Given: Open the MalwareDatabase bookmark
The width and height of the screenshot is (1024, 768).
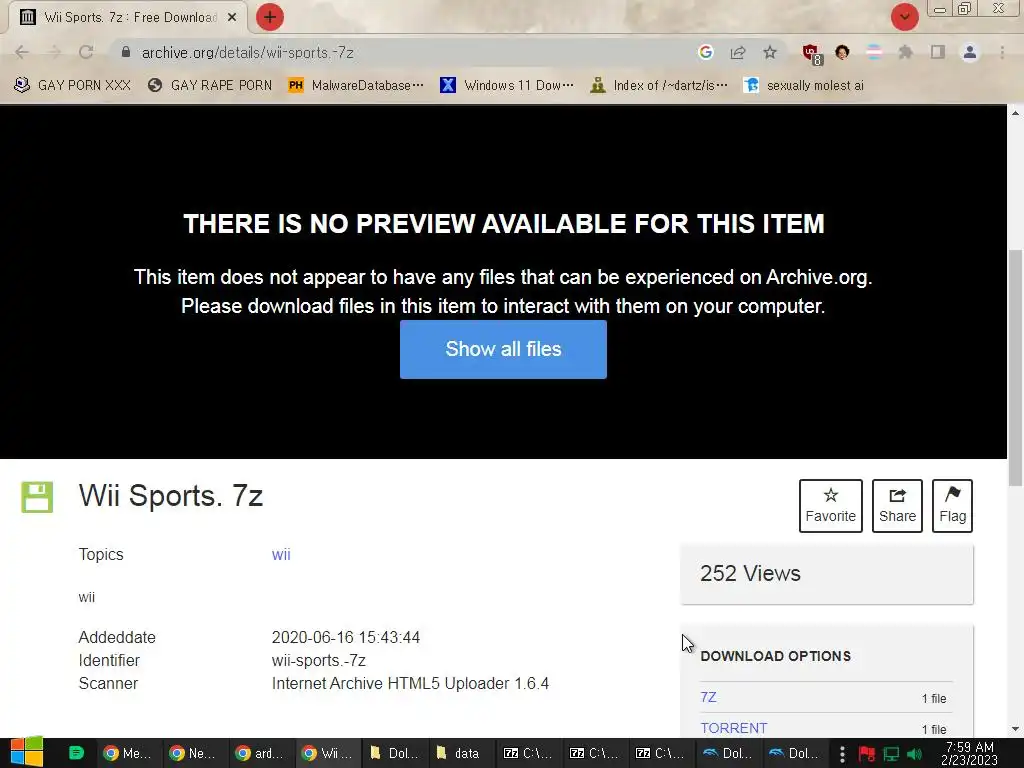Looking at the screenshot, I should pyautogui.click(x=356, y=86).
